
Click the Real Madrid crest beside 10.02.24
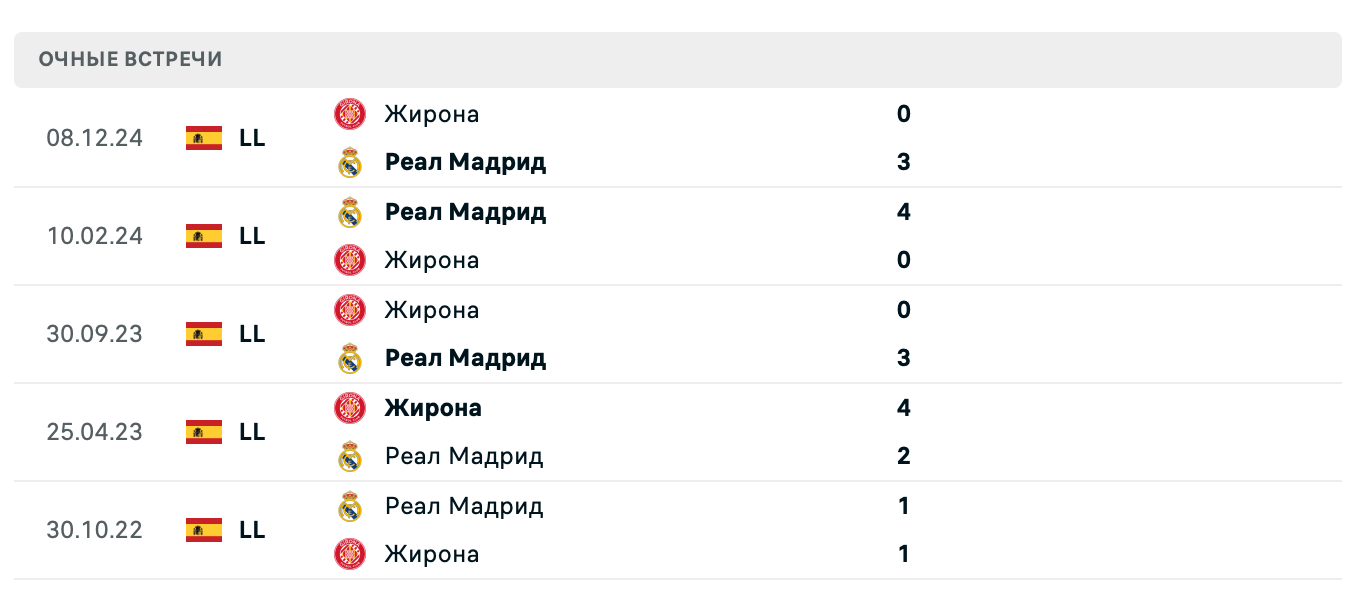[x=349, y=212]
